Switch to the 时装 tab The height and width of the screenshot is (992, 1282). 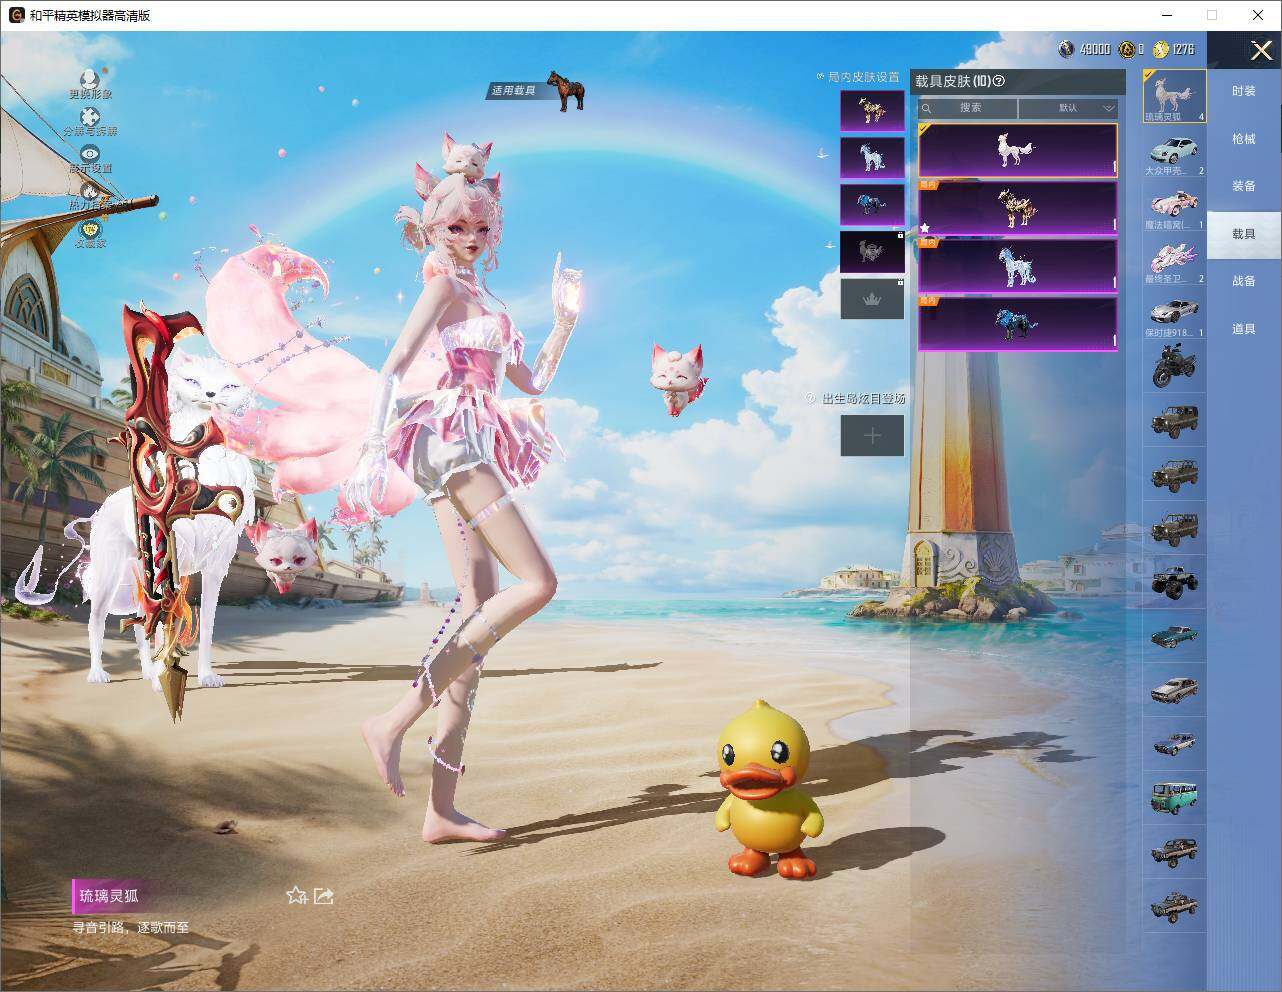[1243, 91]
